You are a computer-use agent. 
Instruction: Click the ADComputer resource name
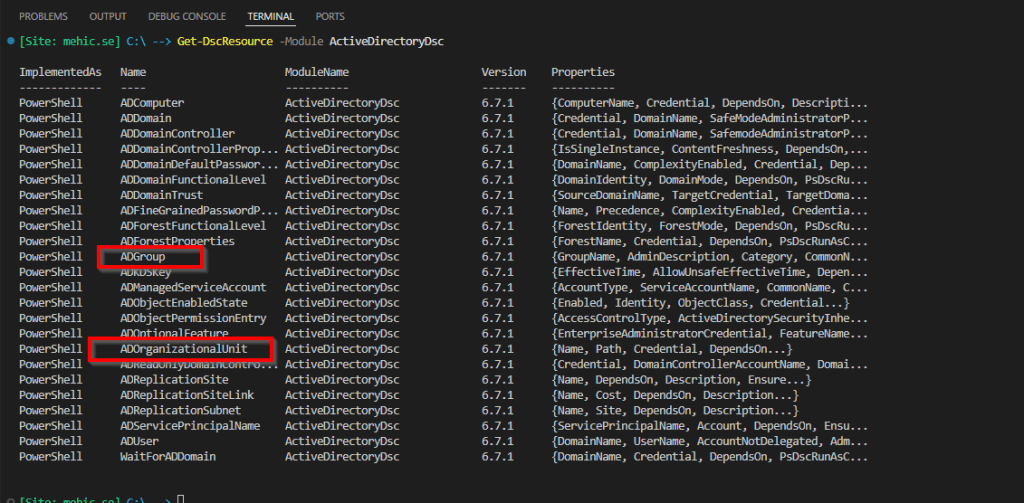(x=152, y=103)
